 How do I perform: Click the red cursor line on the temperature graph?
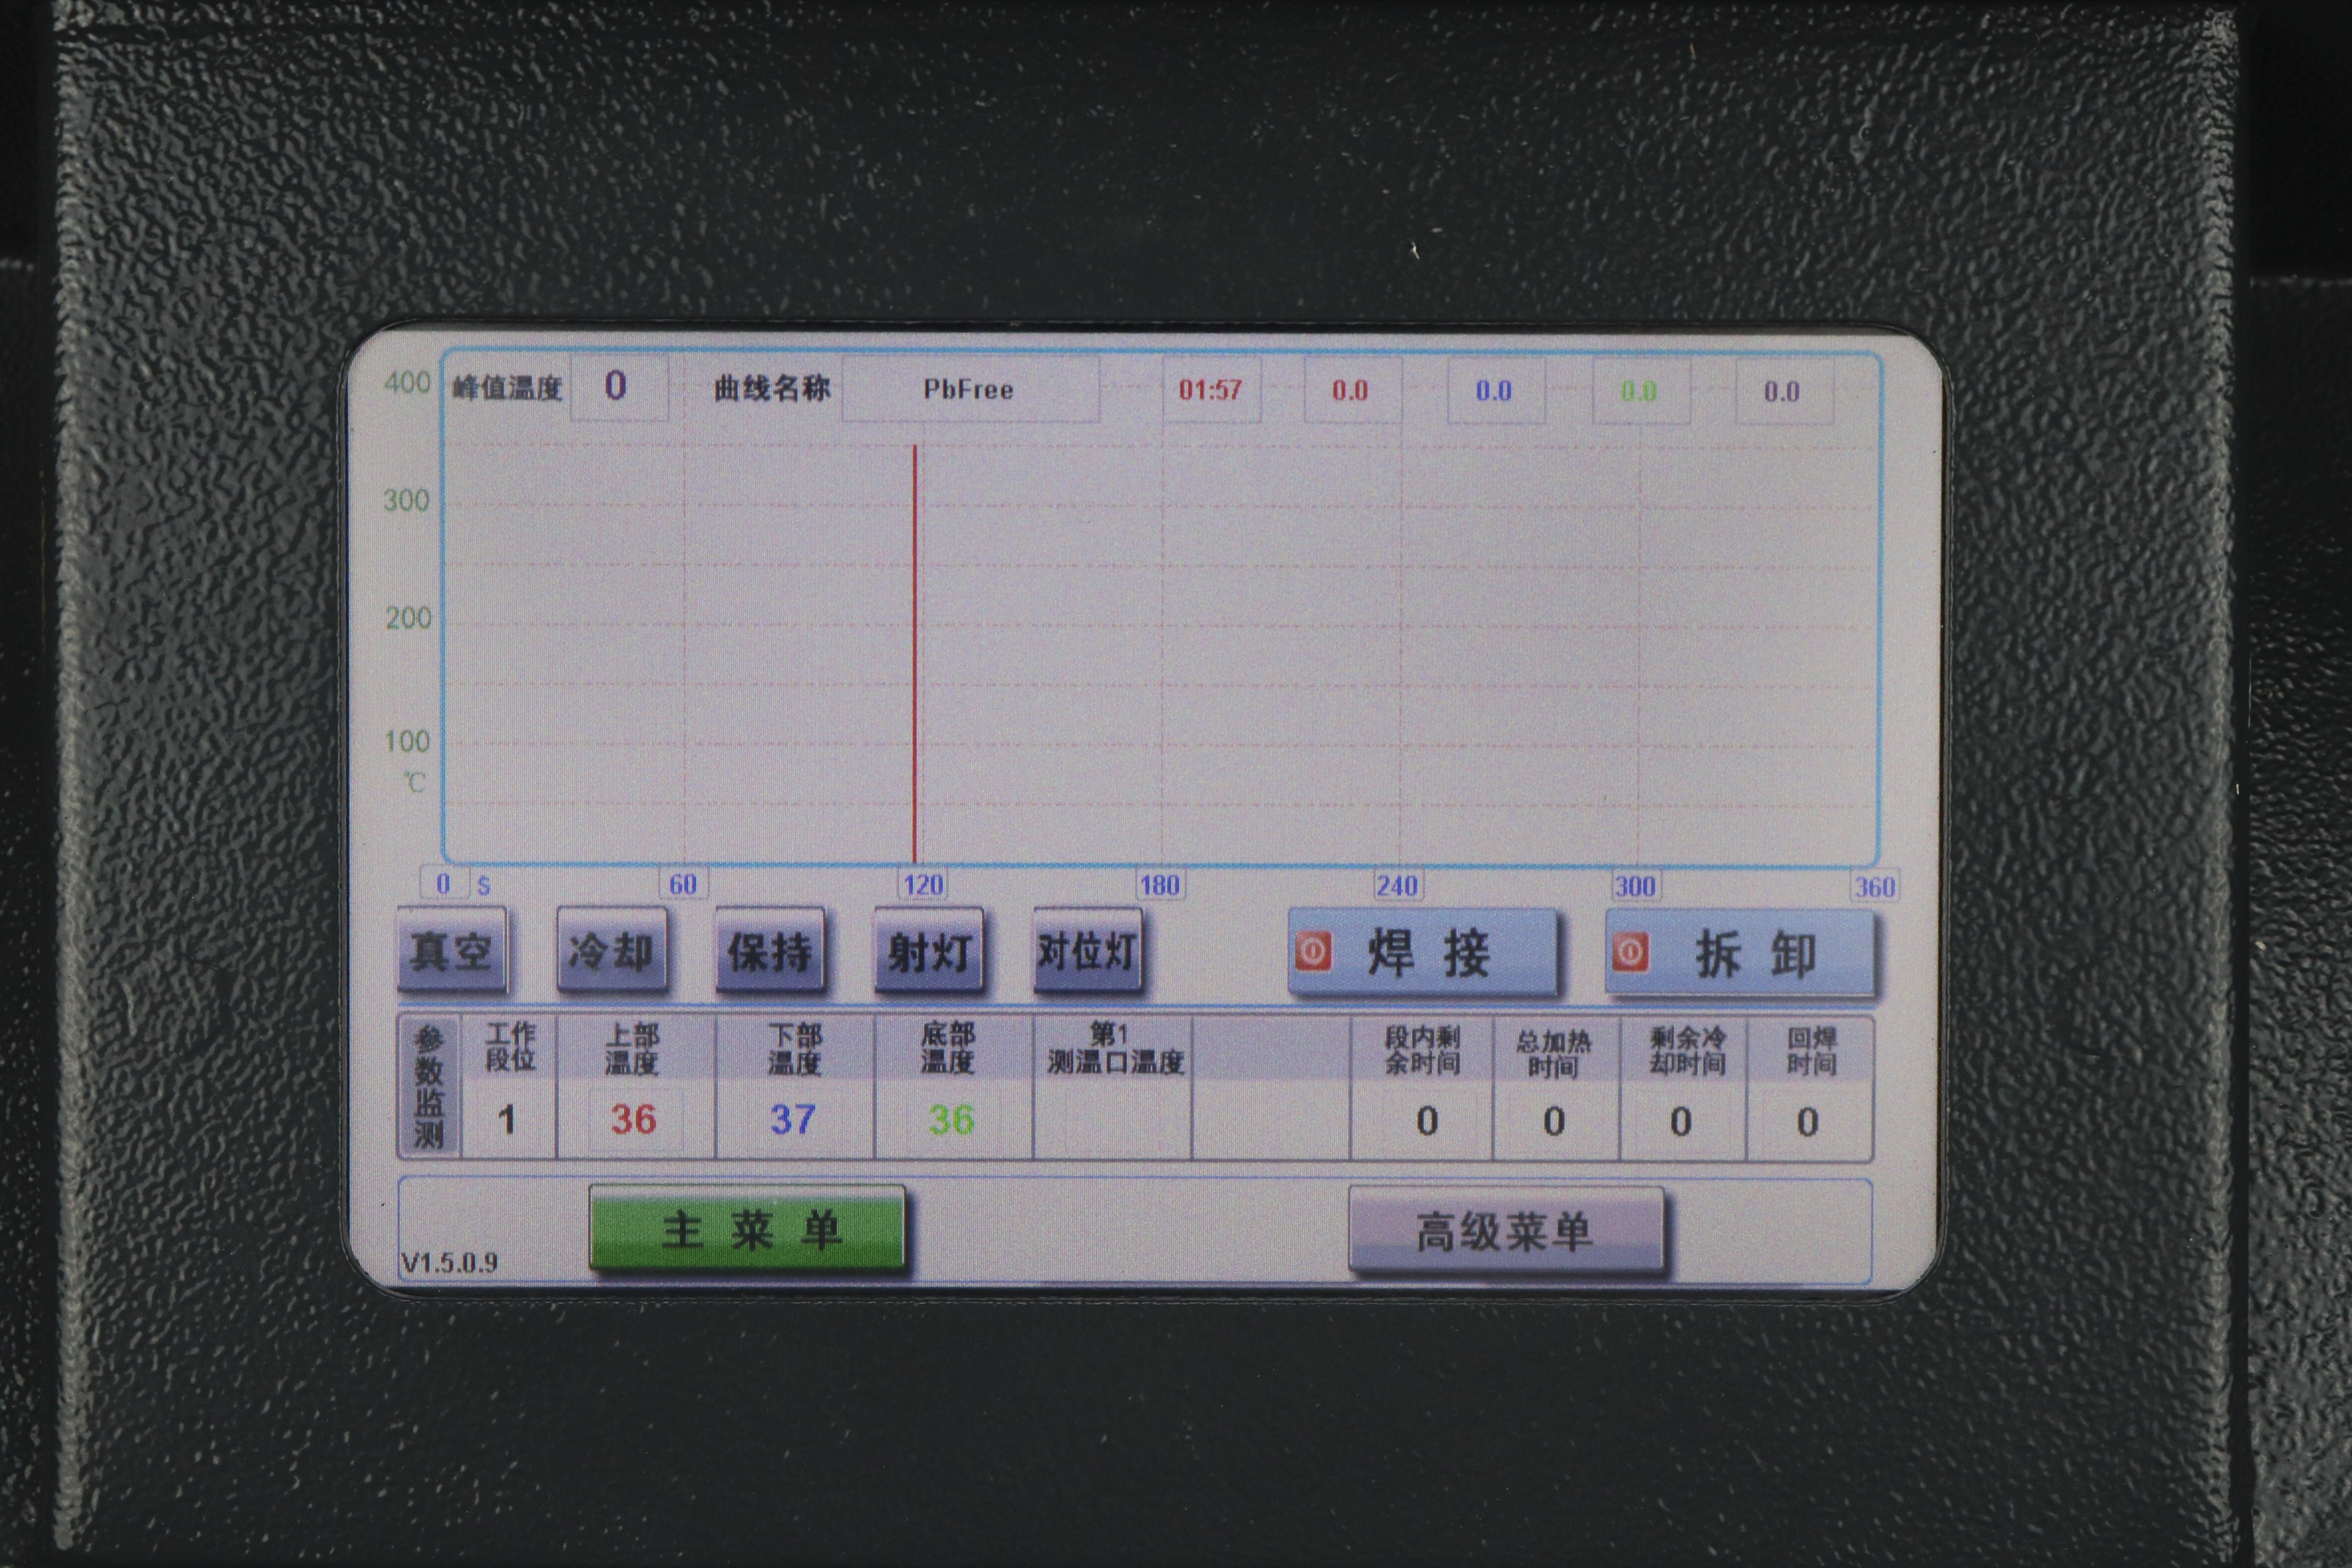pyautogui.click(x=915, y=650)
